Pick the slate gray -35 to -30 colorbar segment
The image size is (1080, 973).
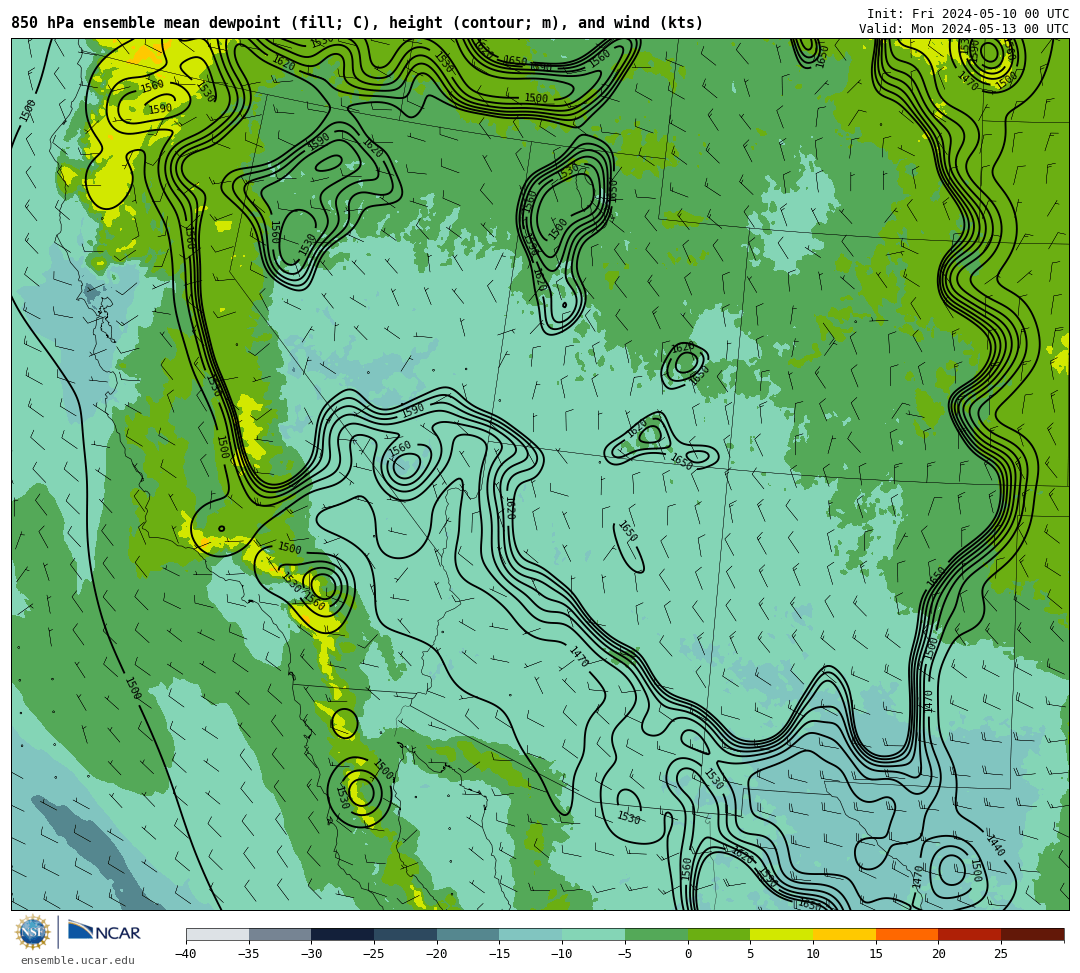tap(280, 934)
